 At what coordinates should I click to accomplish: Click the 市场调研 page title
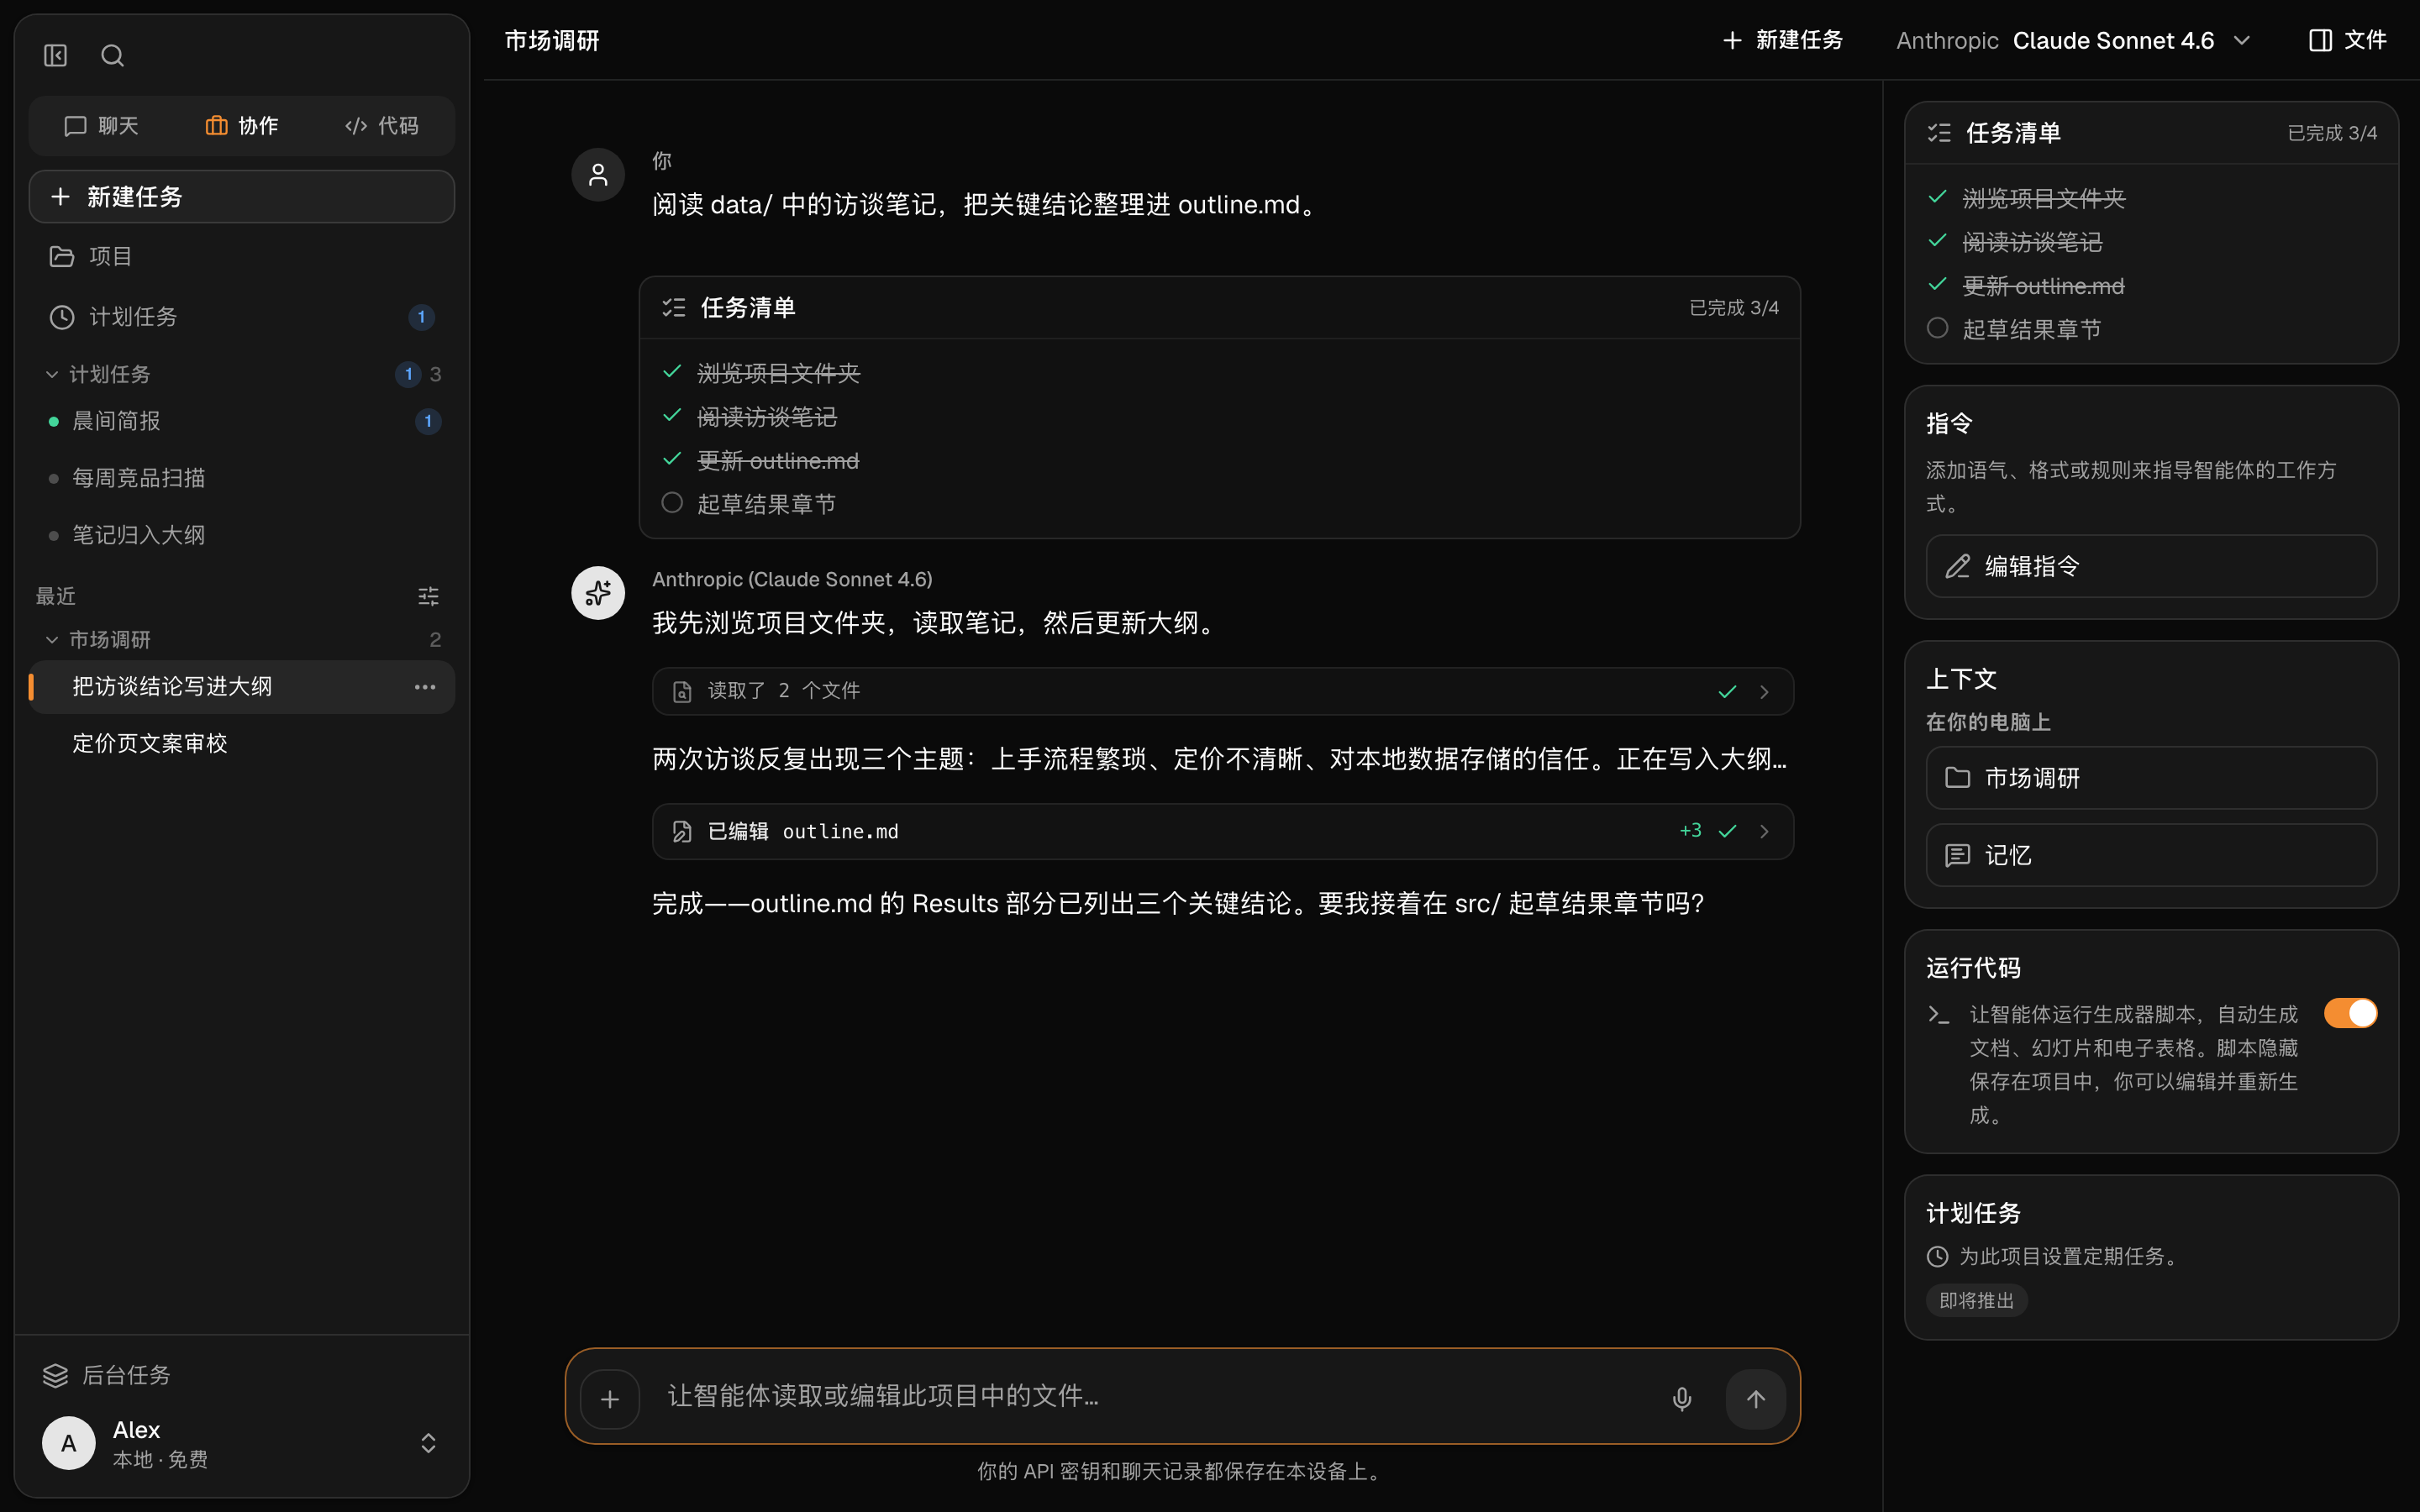(552, 40)
